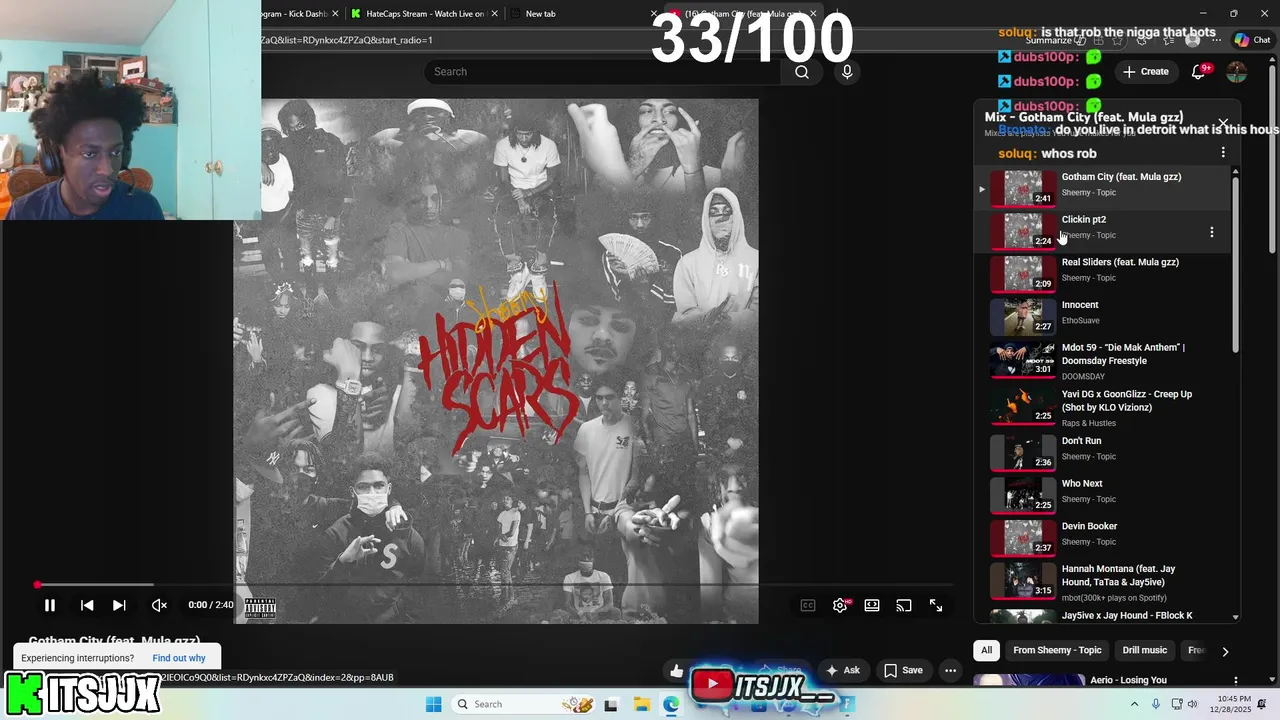The height and width of the screenshot is (720, 1280).
Task: Select From Sheemy - Topic chip
Action: coord(1057,650)
